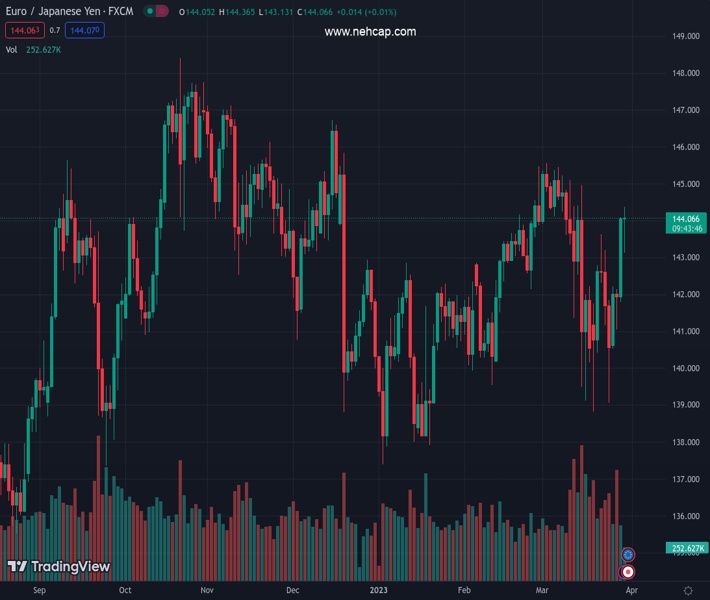Click the 140.000 price axis label
Screen dimensions: 710x600
(x=685, y=368)
